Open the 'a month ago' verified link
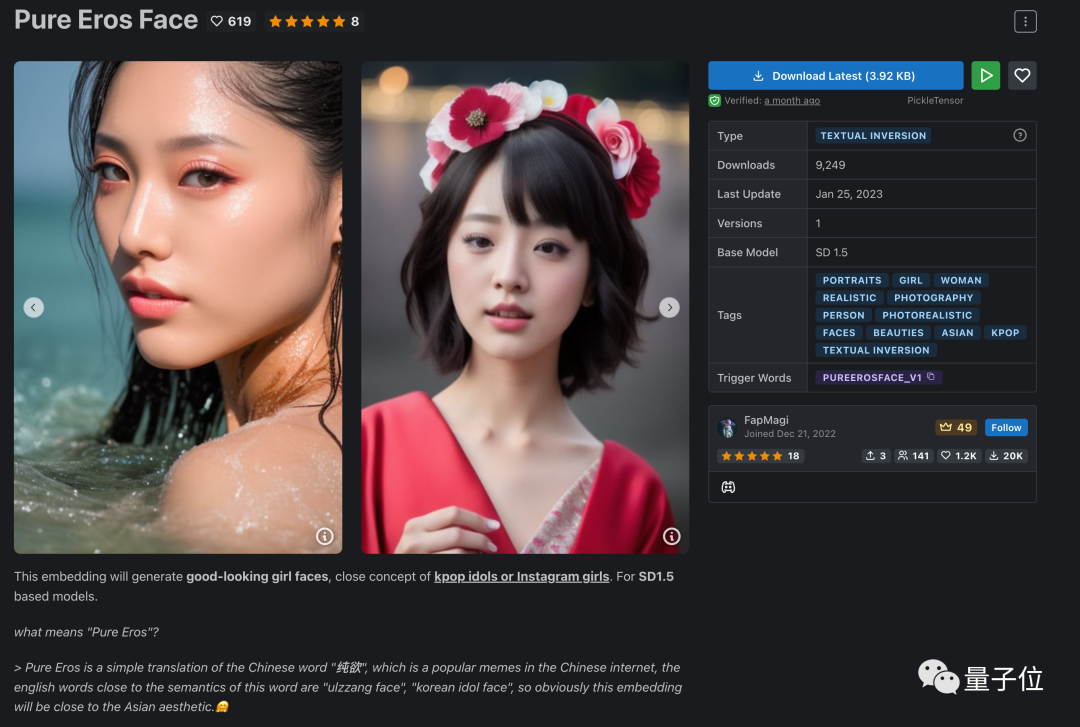1080x727 pixels. tap(792, 101)
